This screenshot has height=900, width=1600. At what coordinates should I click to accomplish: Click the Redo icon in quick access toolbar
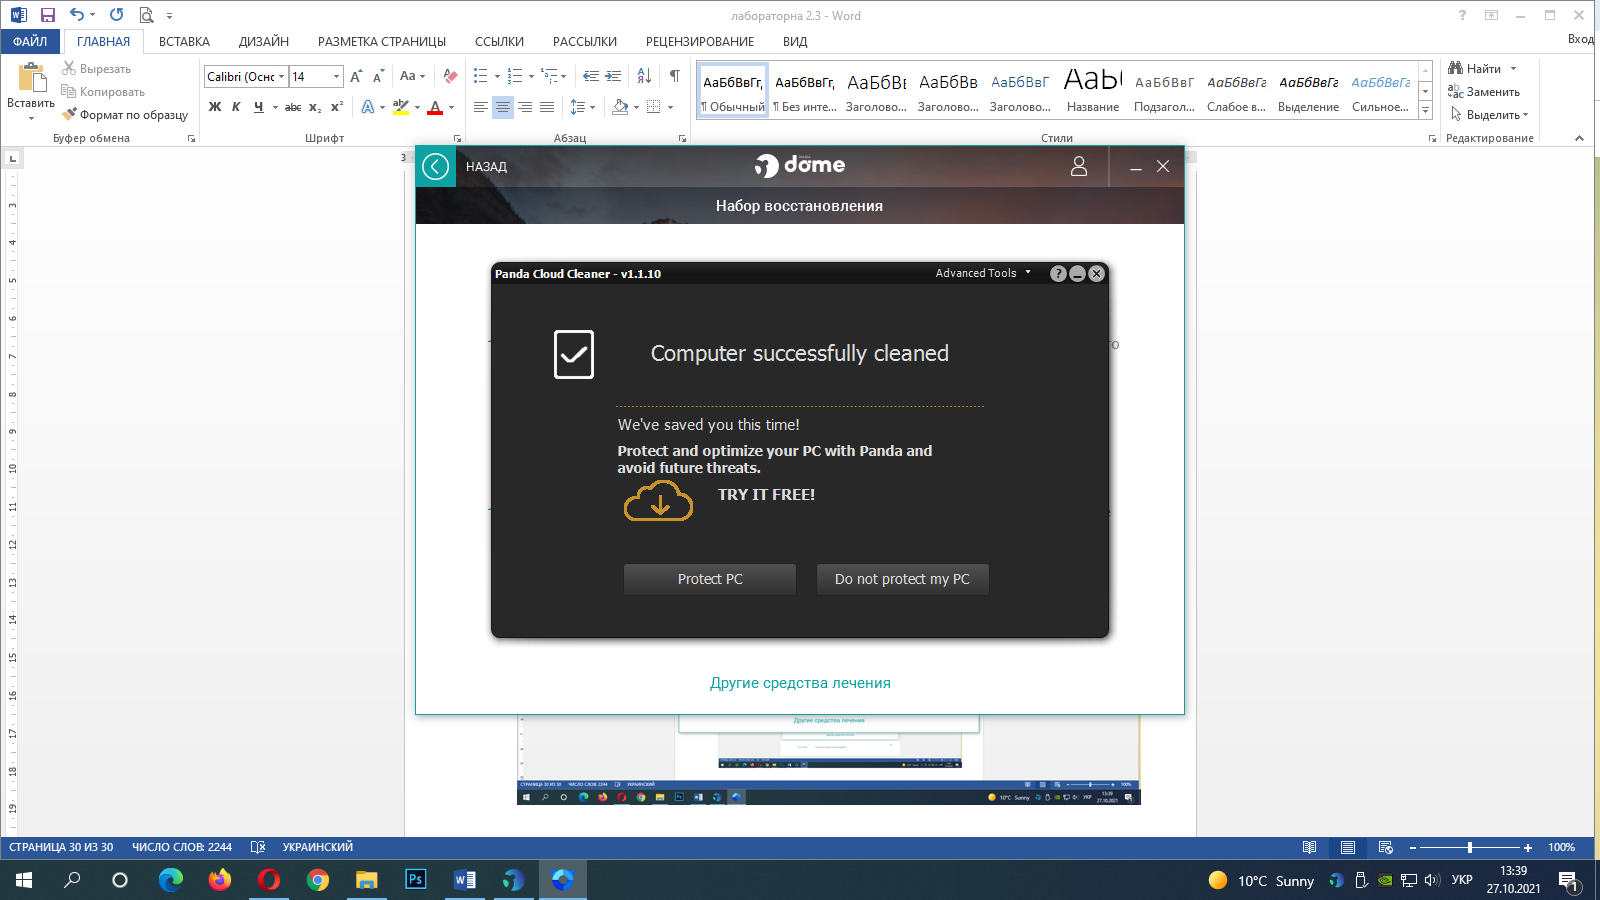[117, 15]
